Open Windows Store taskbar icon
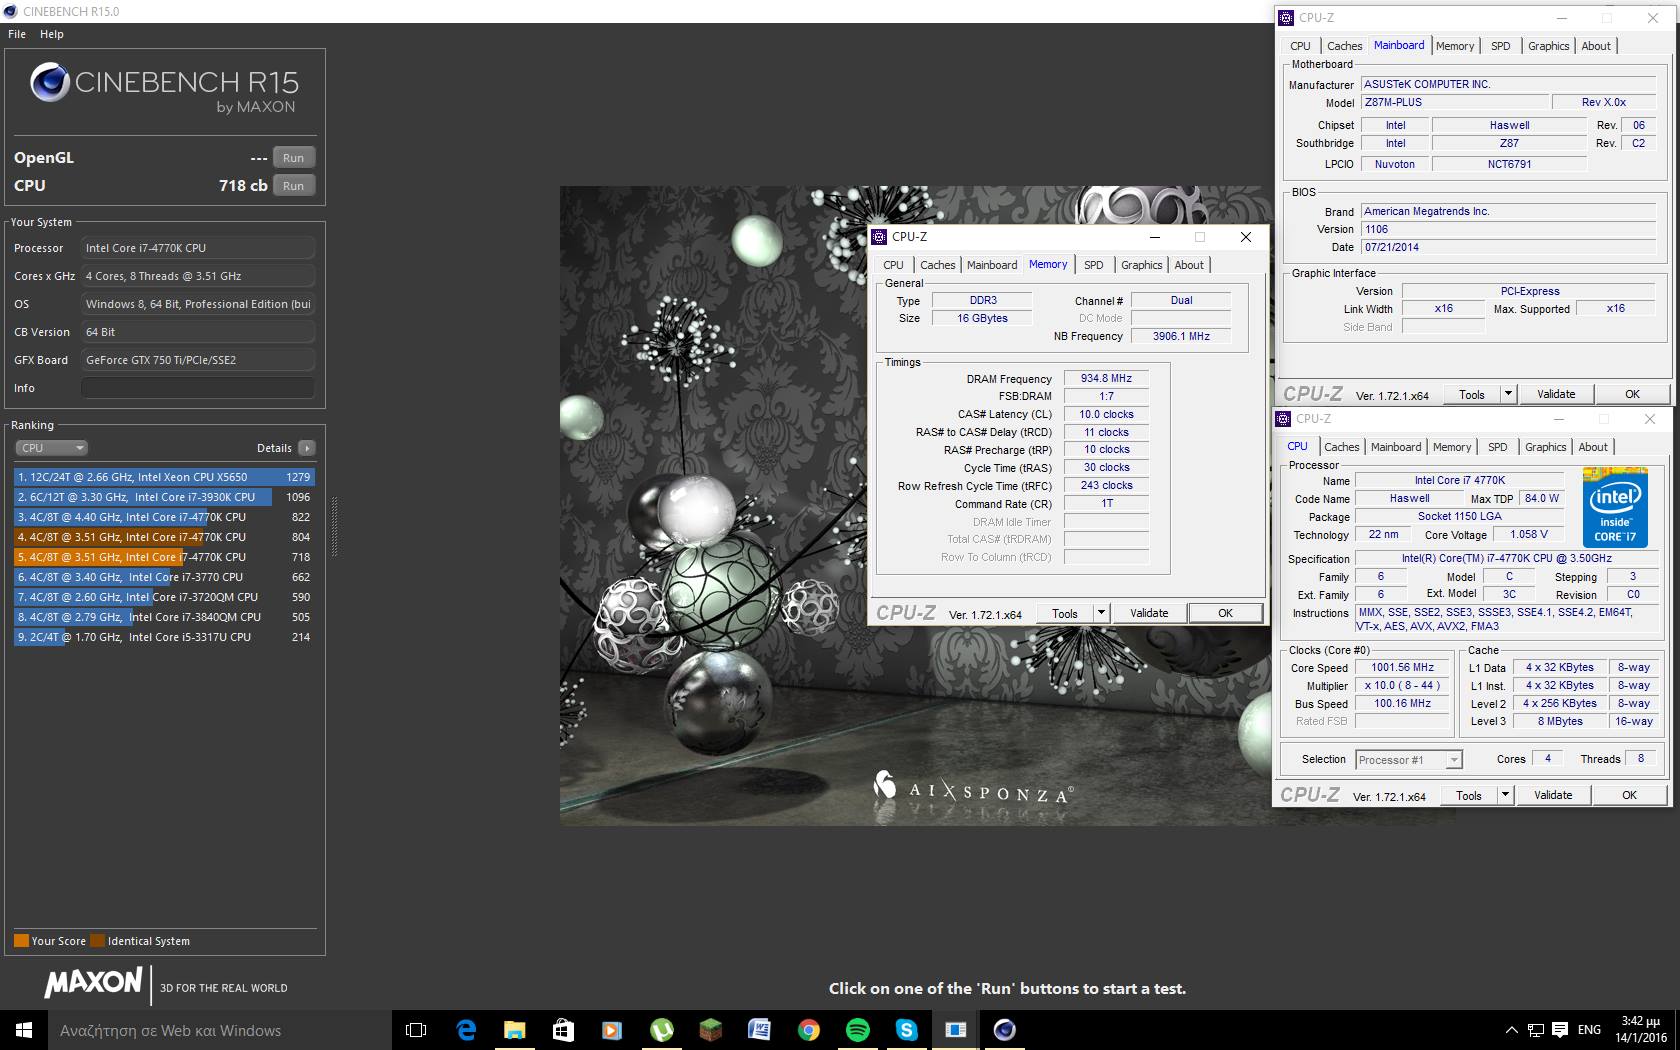1680x1050 pixels. click(x=563, y=1030)
